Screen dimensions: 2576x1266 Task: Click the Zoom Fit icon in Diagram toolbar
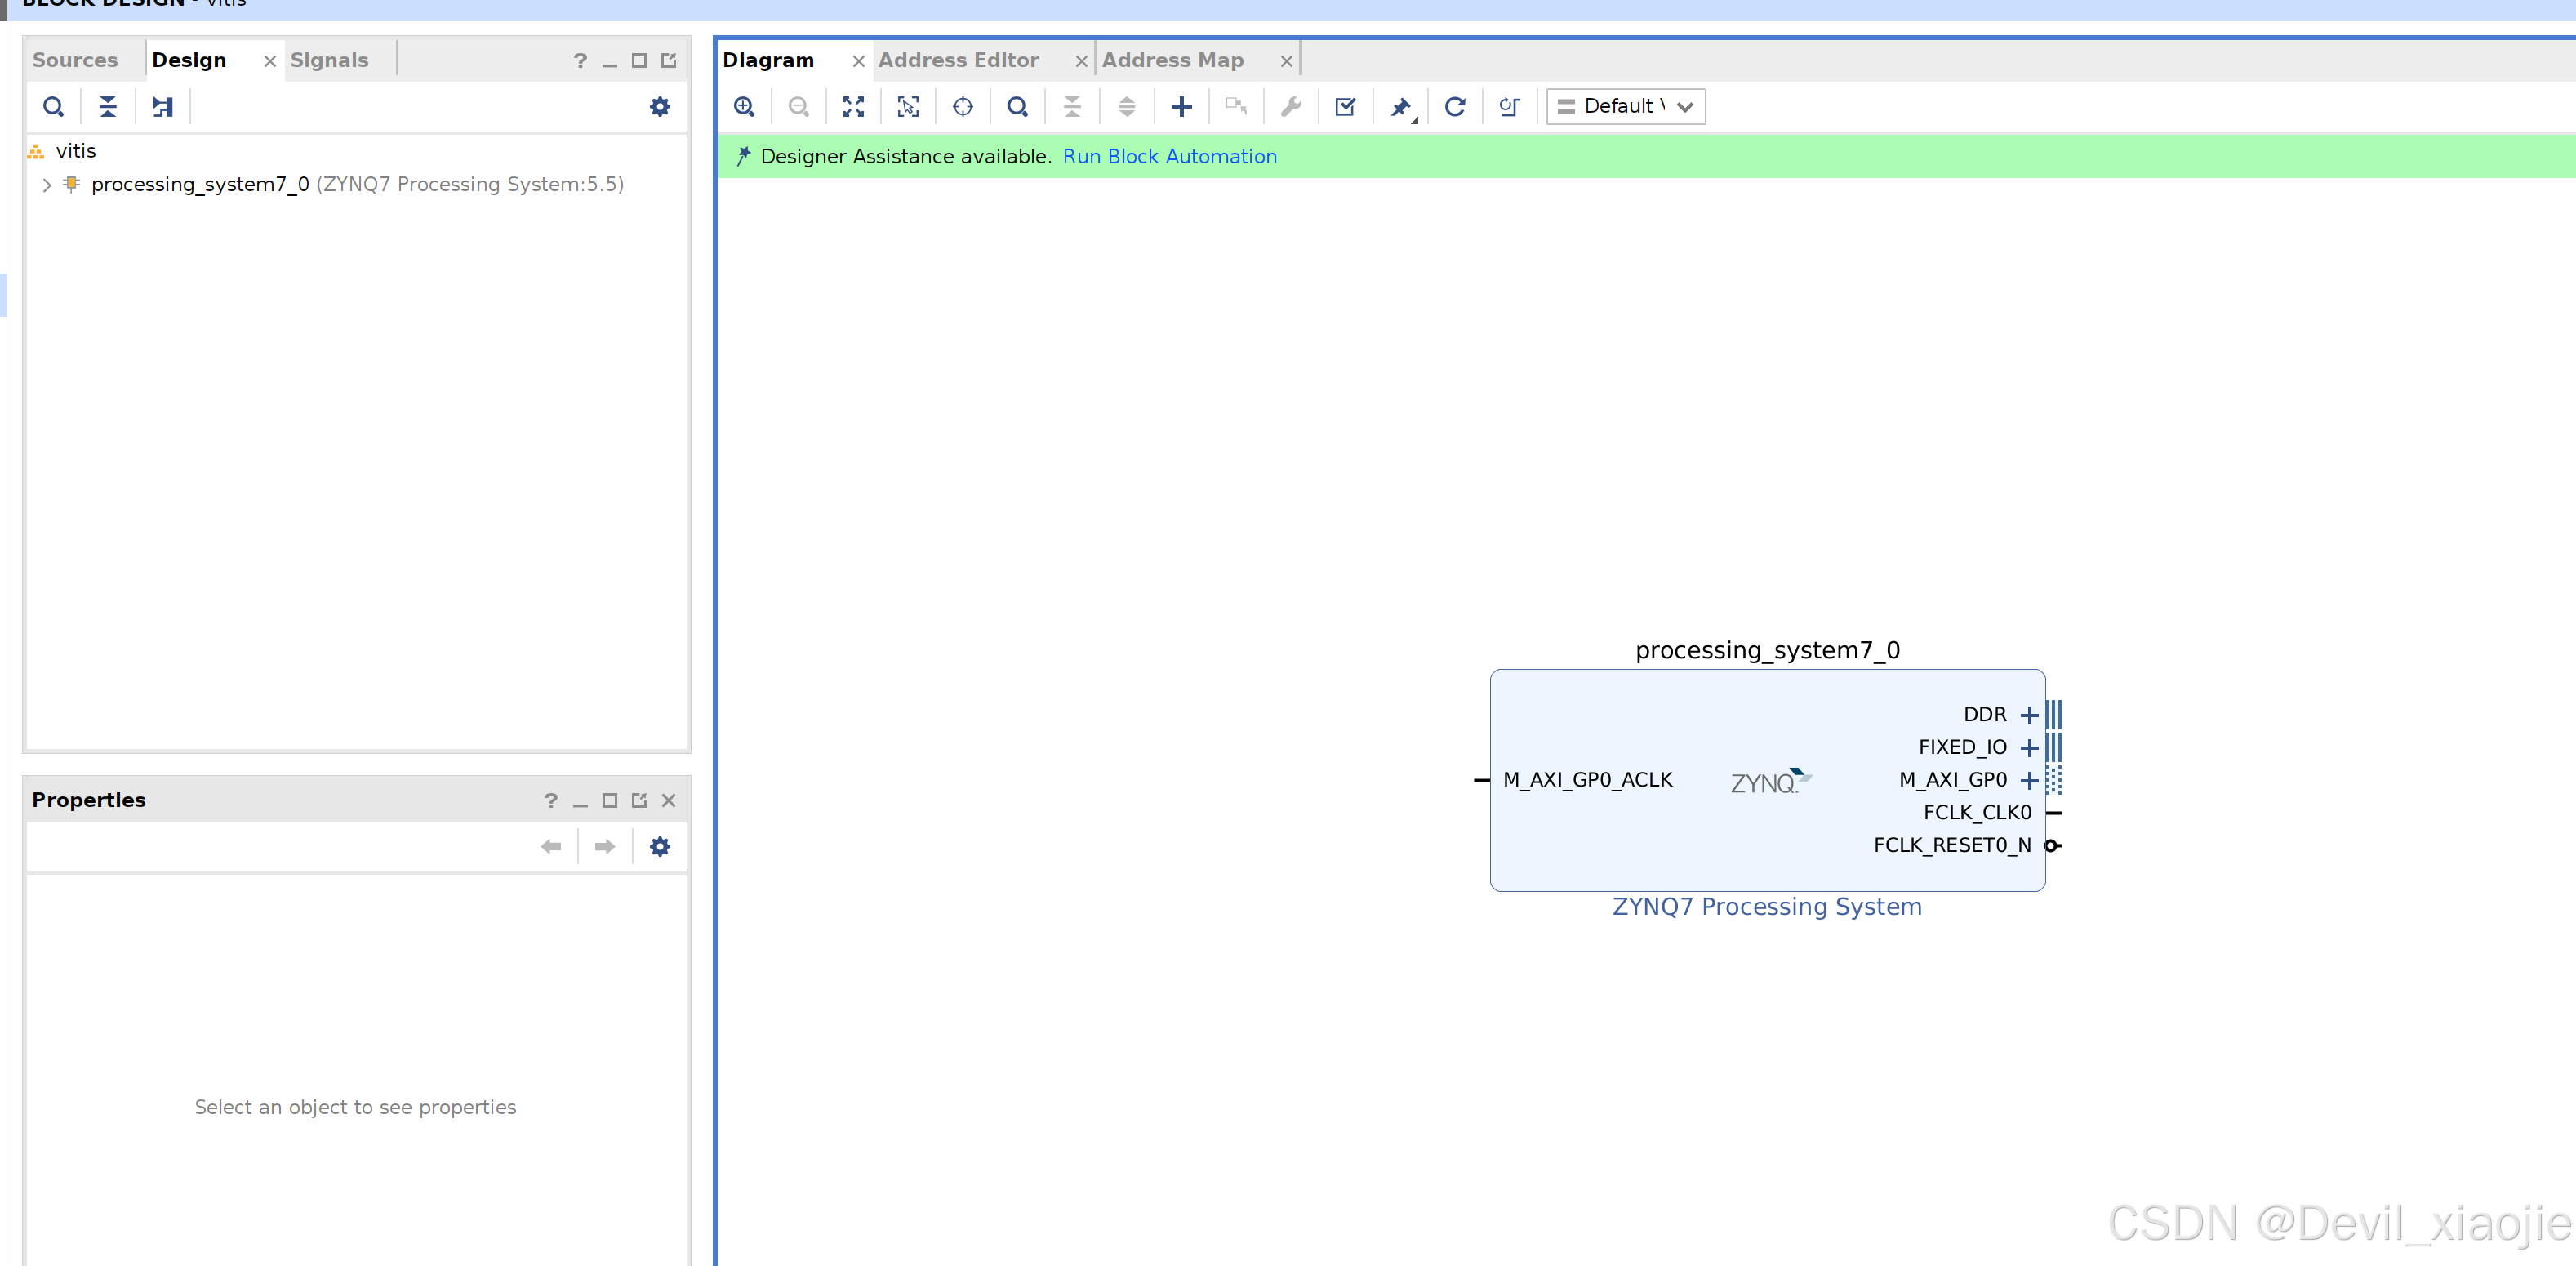853,106
